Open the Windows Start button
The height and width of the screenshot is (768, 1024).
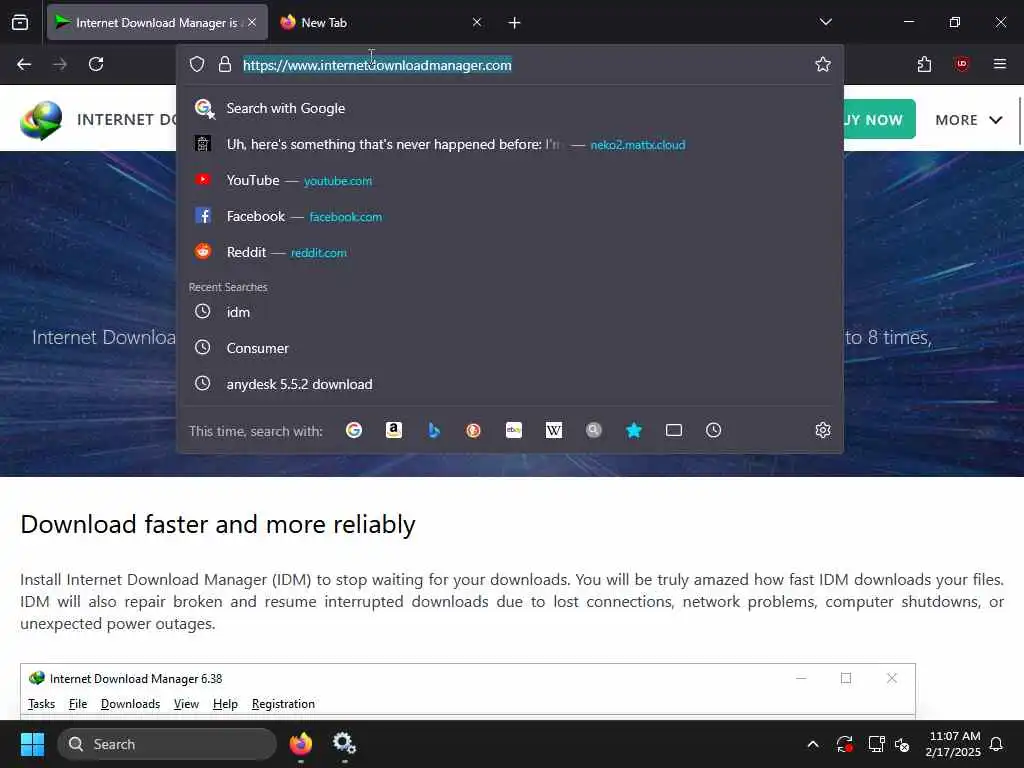point(32,744)
